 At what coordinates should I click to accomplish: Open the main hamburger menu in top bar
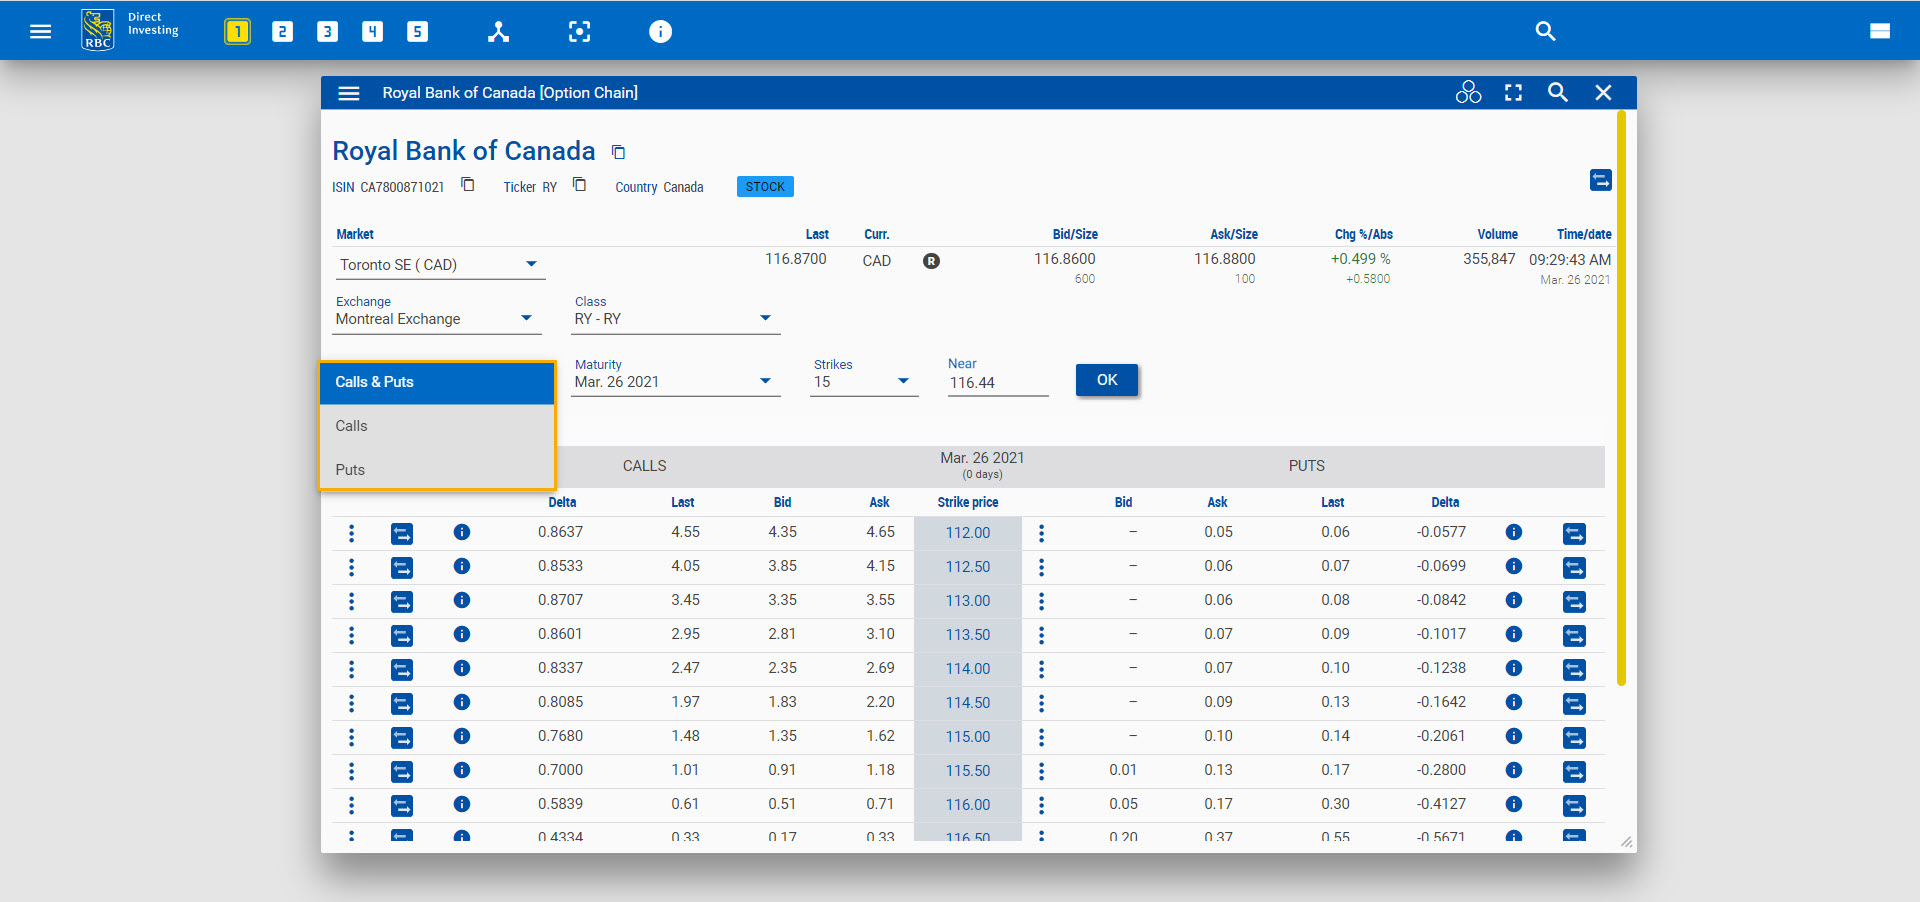coord(40,31)
